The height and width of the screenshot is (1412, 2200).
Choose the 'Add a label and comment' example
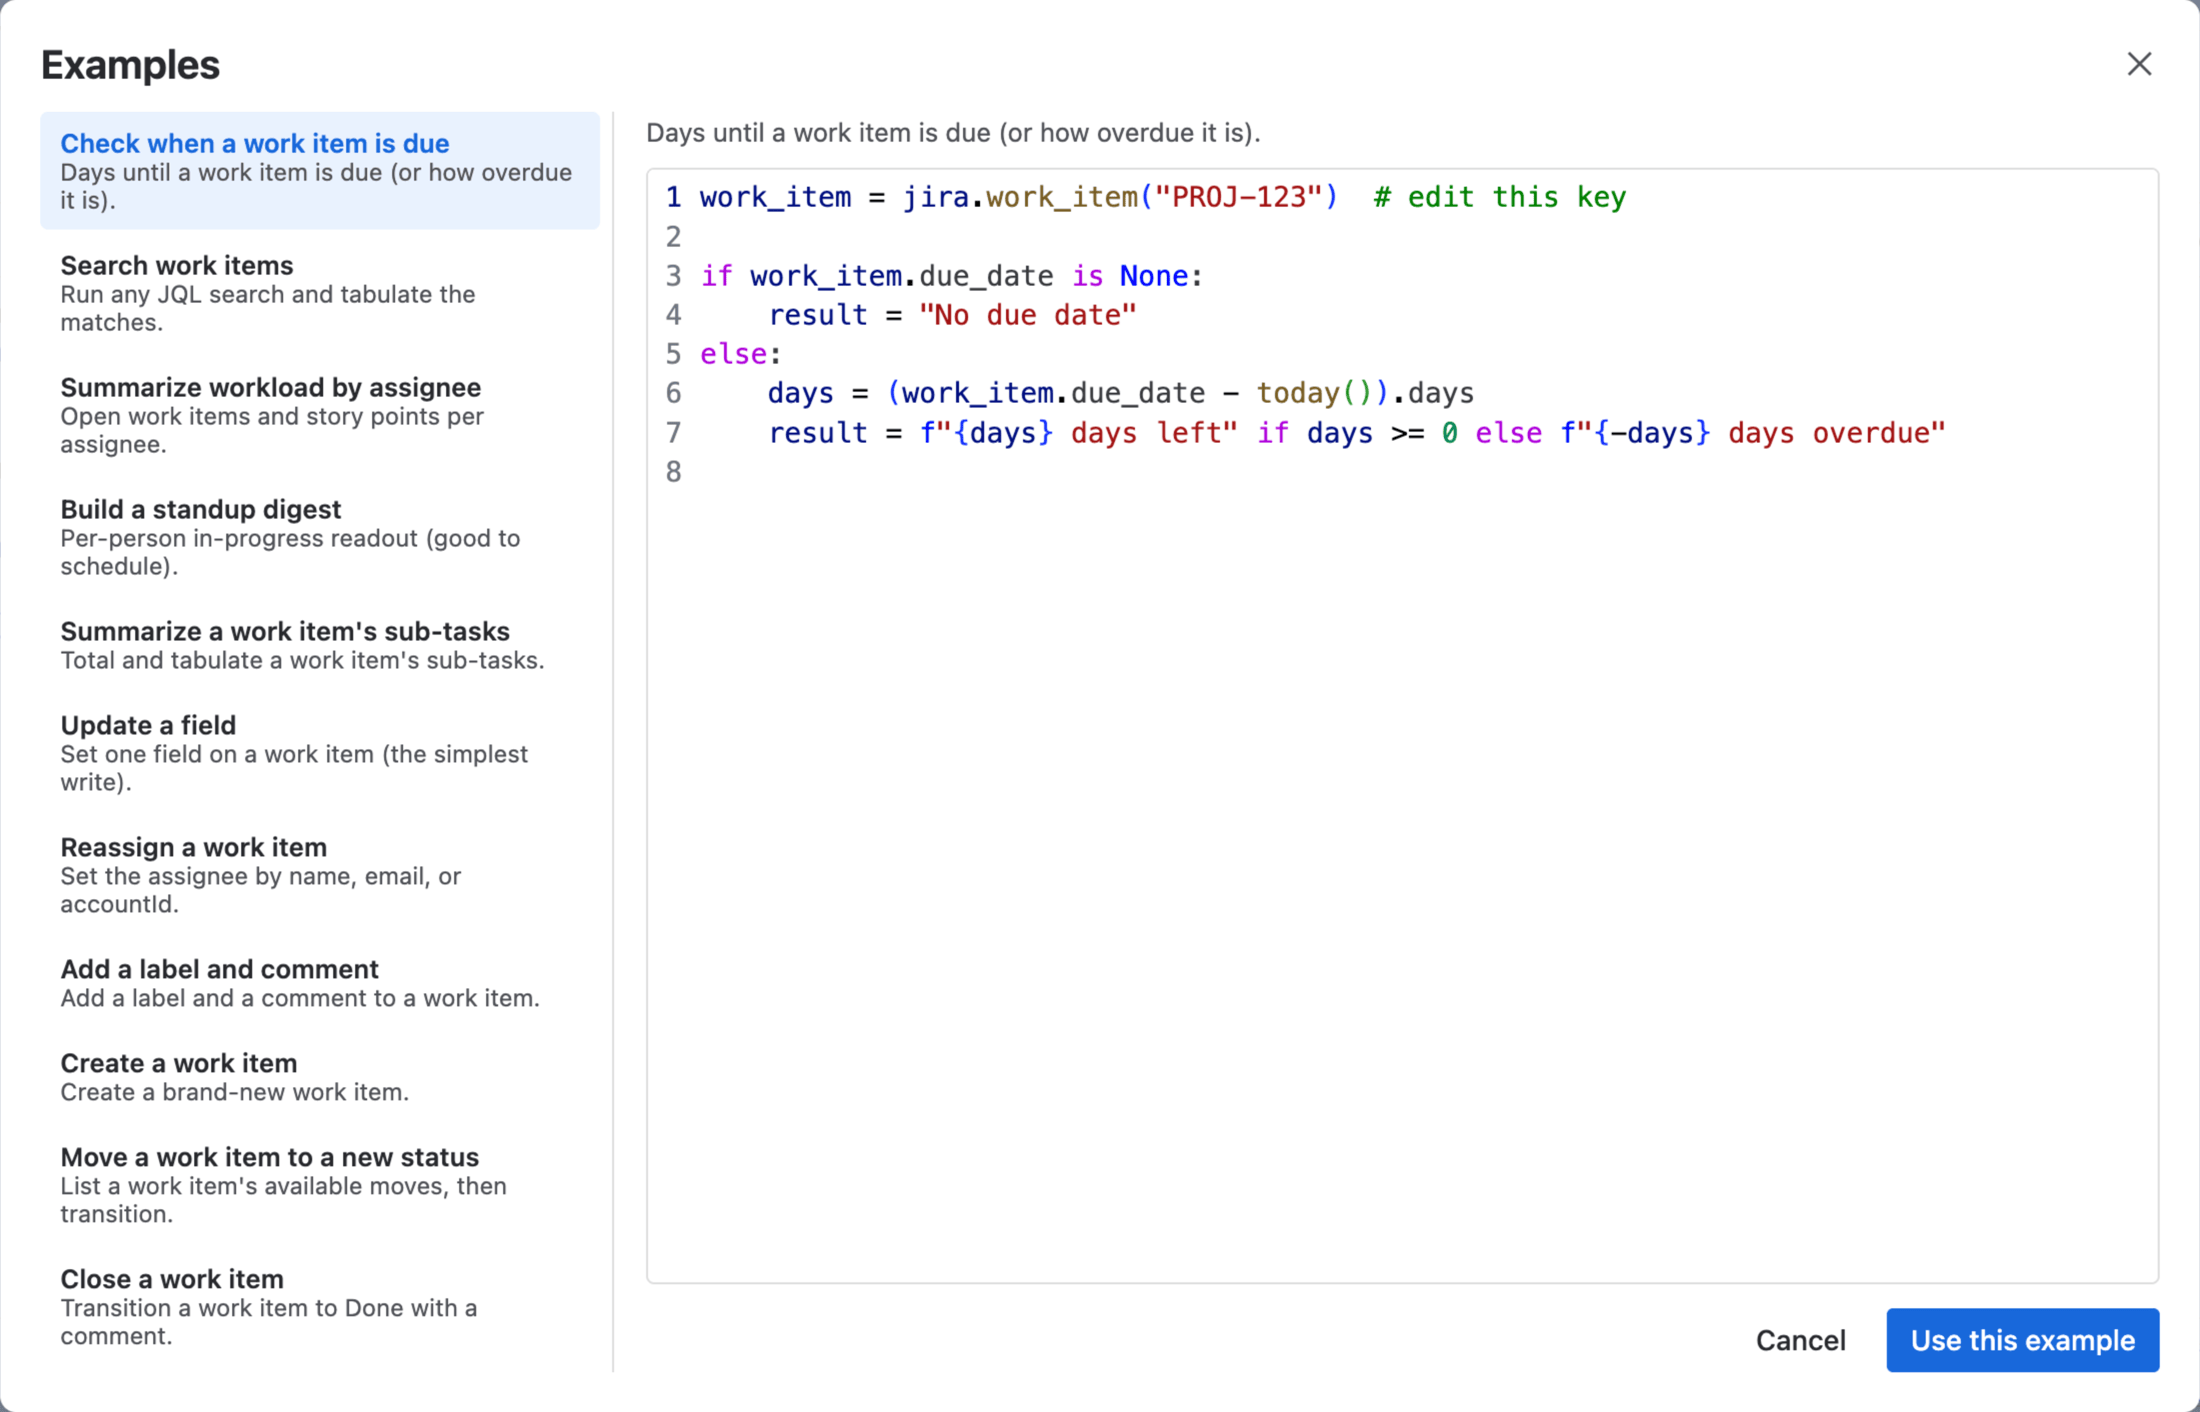(320, 983)
